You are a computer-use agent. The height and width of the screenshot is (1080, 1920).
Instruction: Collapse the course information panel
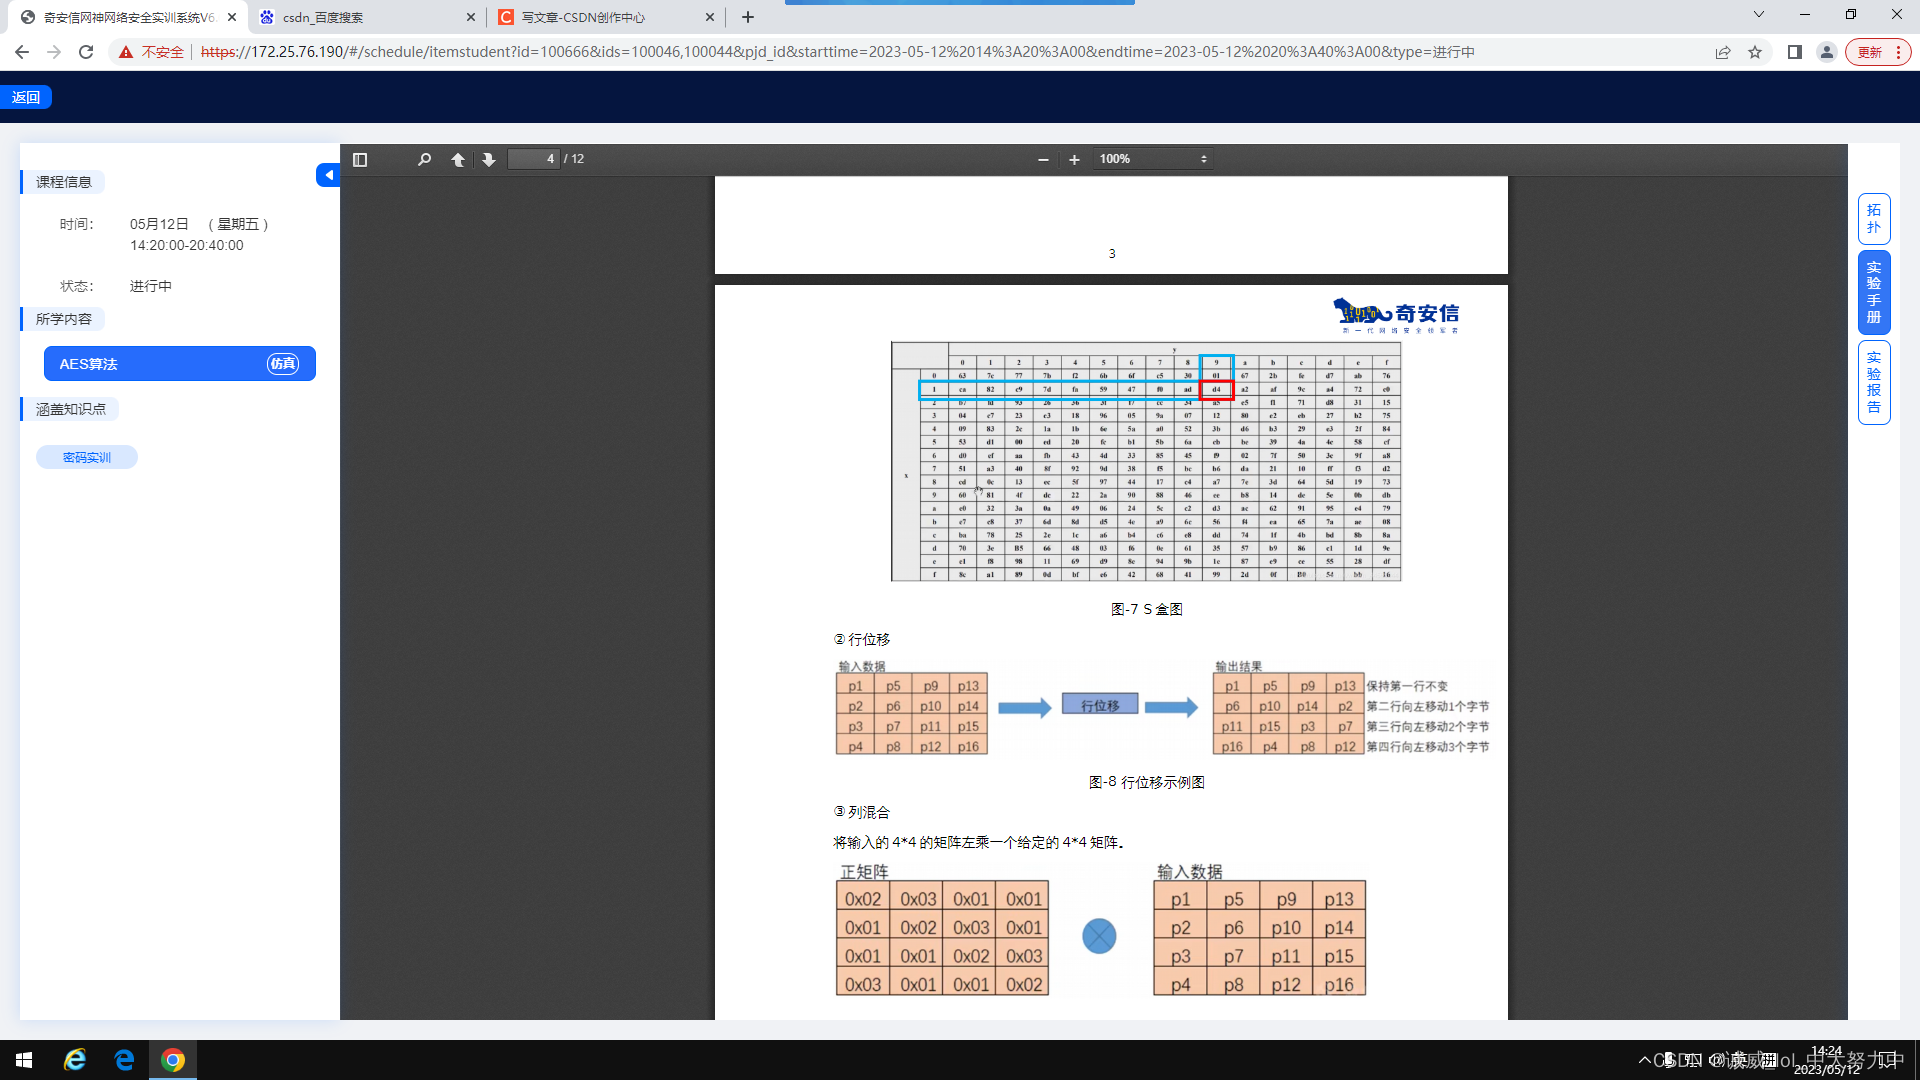click(328, 174)
